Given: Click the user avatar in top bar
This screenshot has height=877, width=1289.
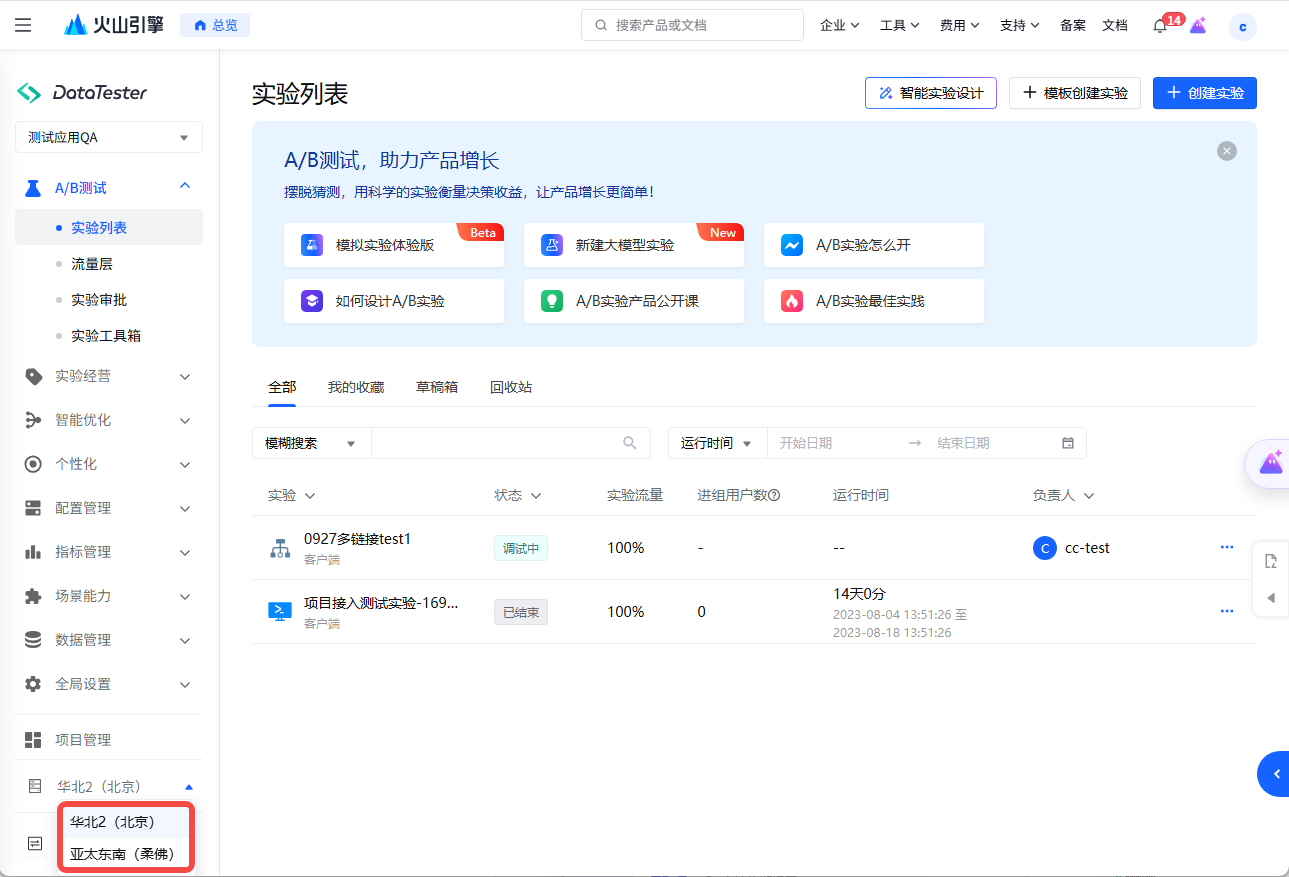Looking at the screenshot, I should pyautogui.click(x=1242, y=27).
